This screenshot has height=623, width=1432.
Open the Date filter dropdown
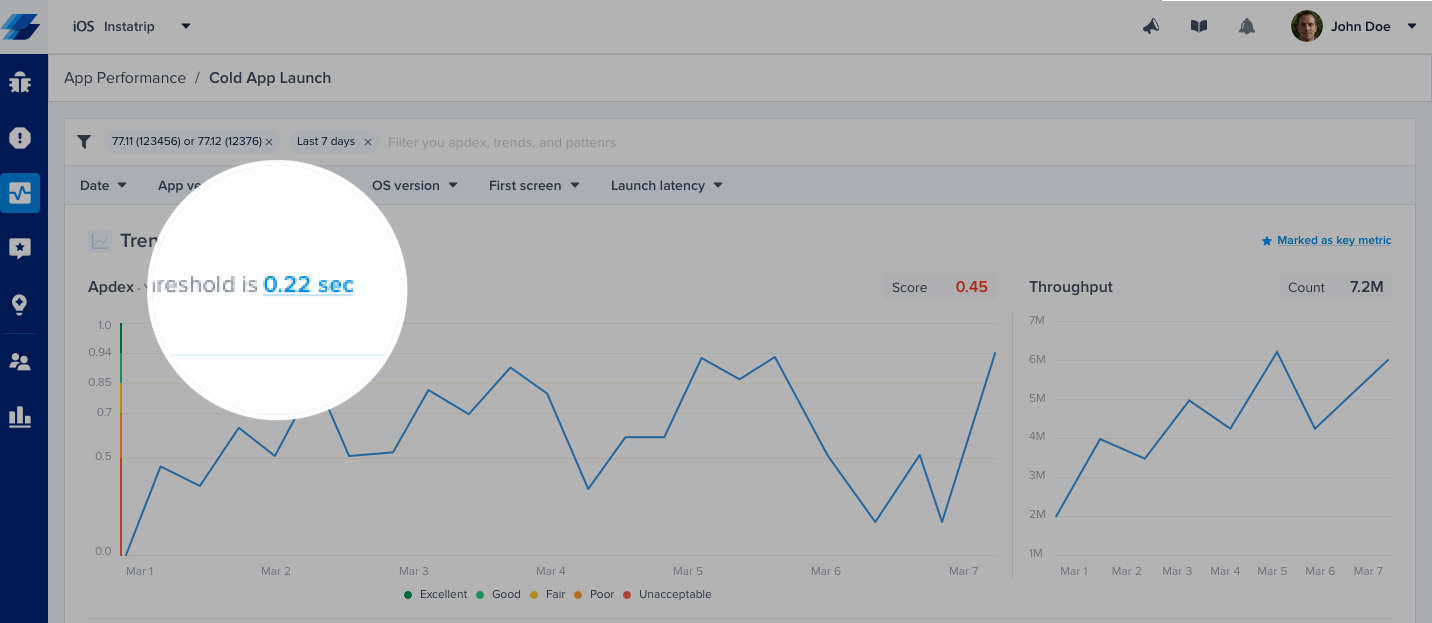(103, 185)
